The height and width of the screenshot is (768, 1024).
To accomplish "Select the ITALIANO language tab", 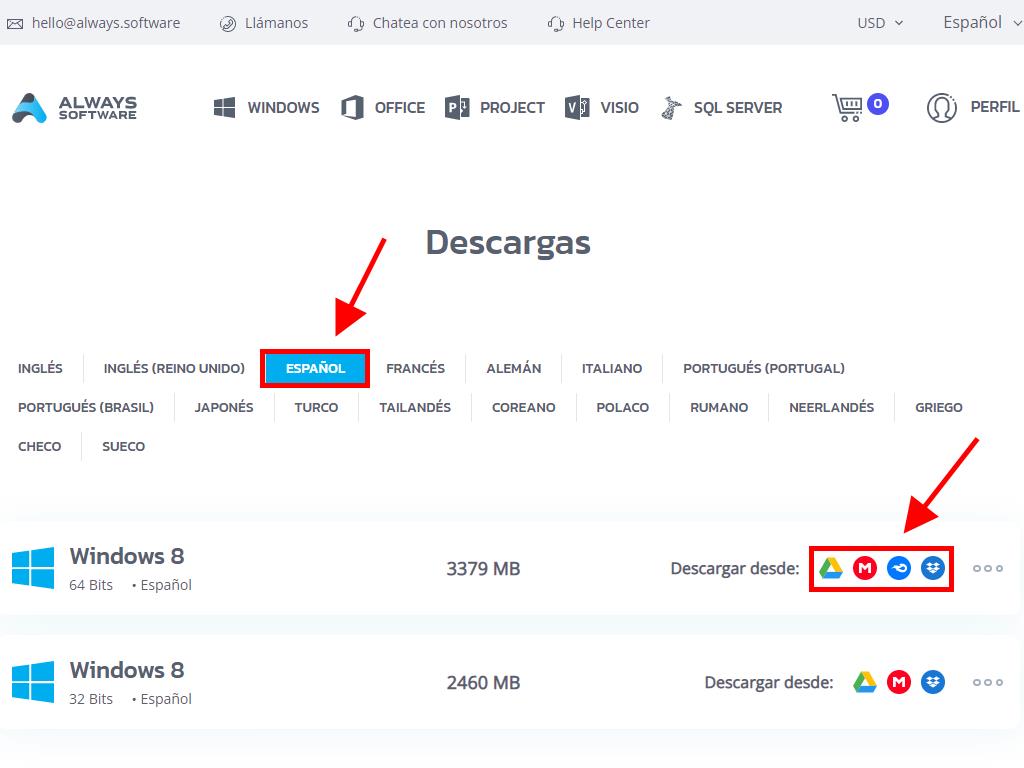I will click(612, 368).
